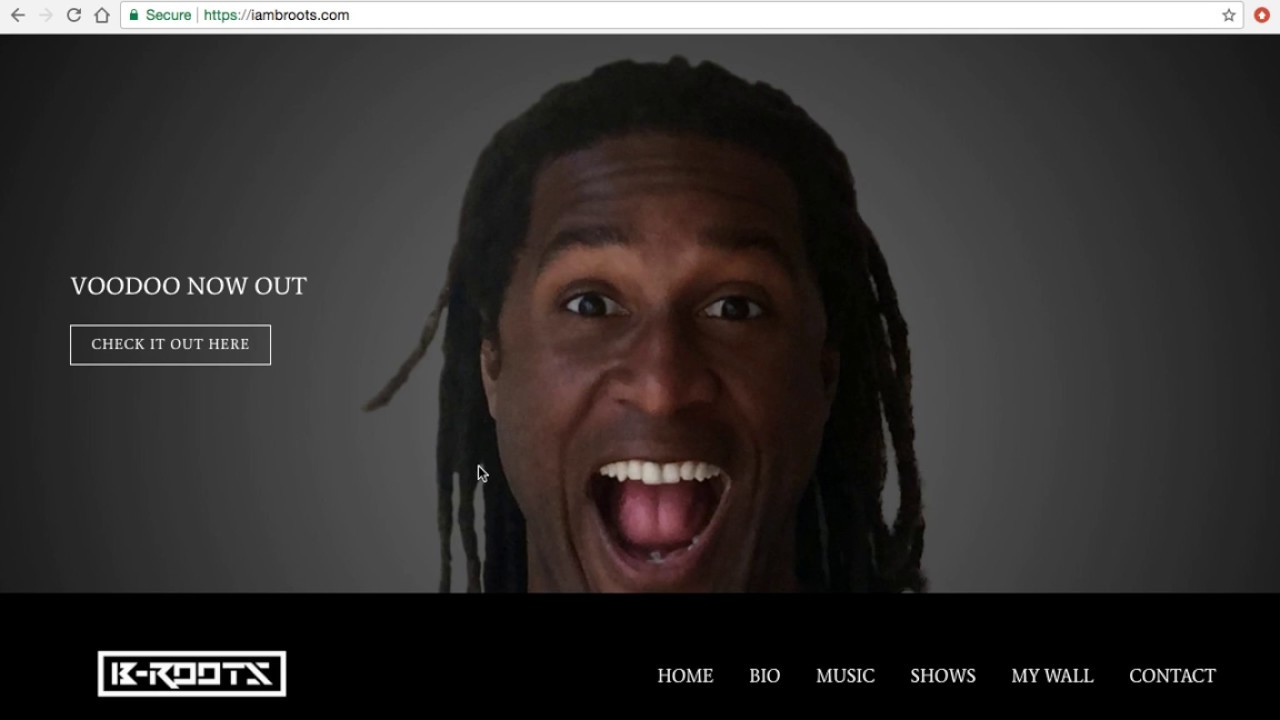Click the Secure label in address bar
Screen dimensions: 1280x720
[x=168, y=15]
